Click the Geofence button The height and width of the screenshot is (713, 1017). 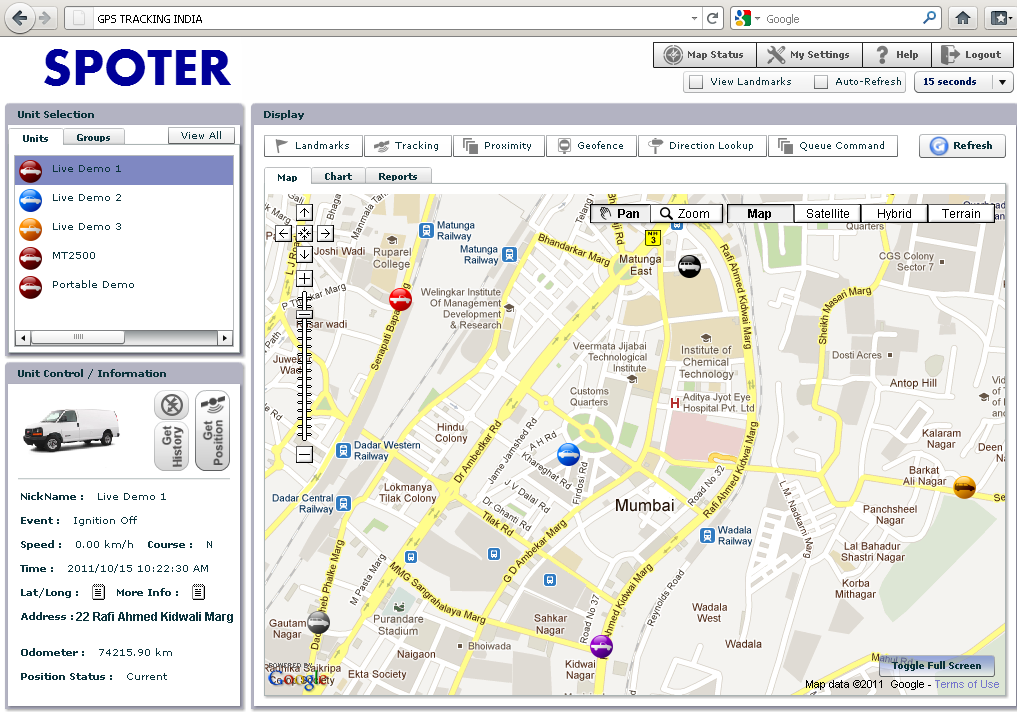pos(590,146)
